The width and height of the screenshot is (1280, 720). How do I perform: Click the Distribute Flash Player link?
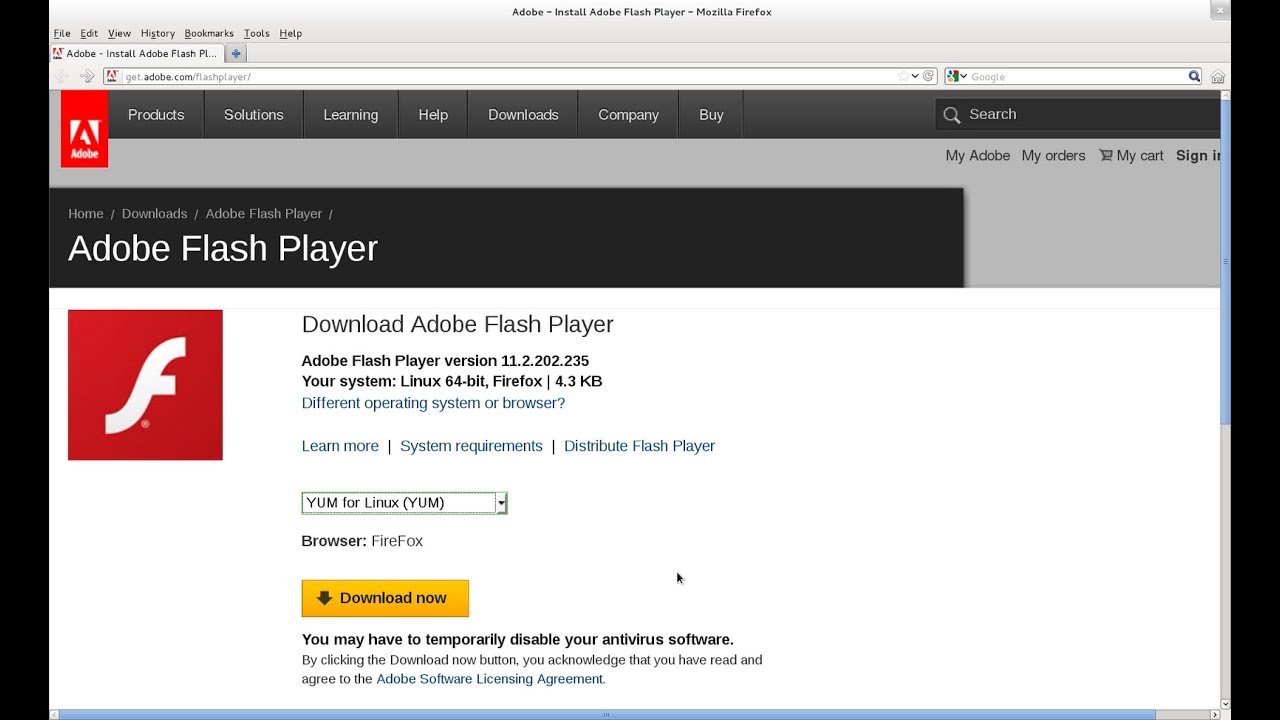click(x=639, y=446)
